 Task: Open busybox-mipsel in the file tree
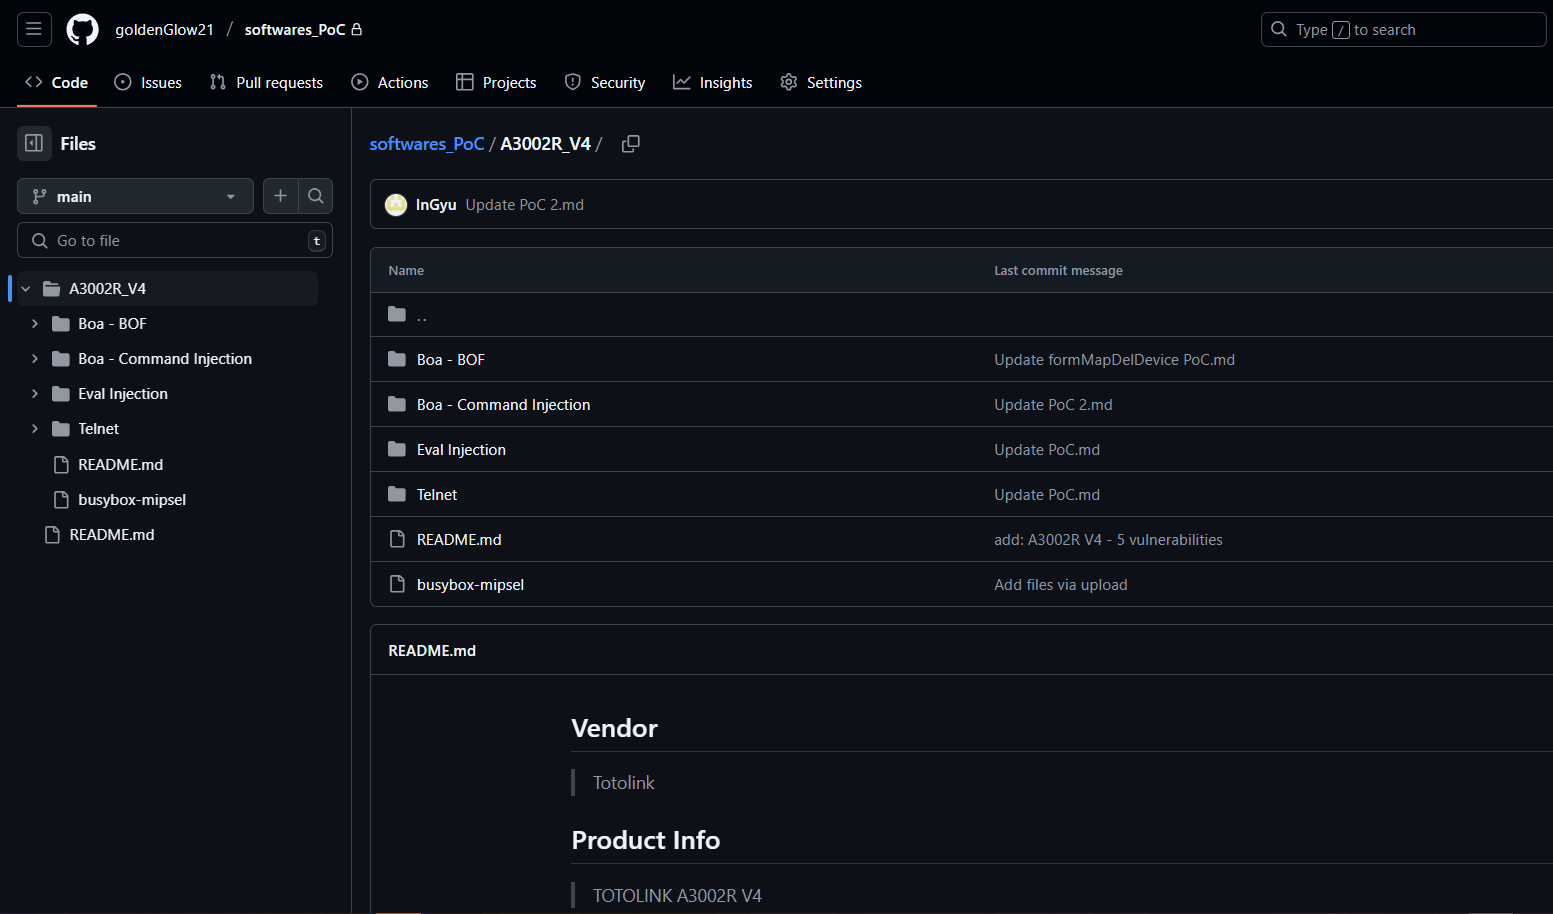(132, 500)
